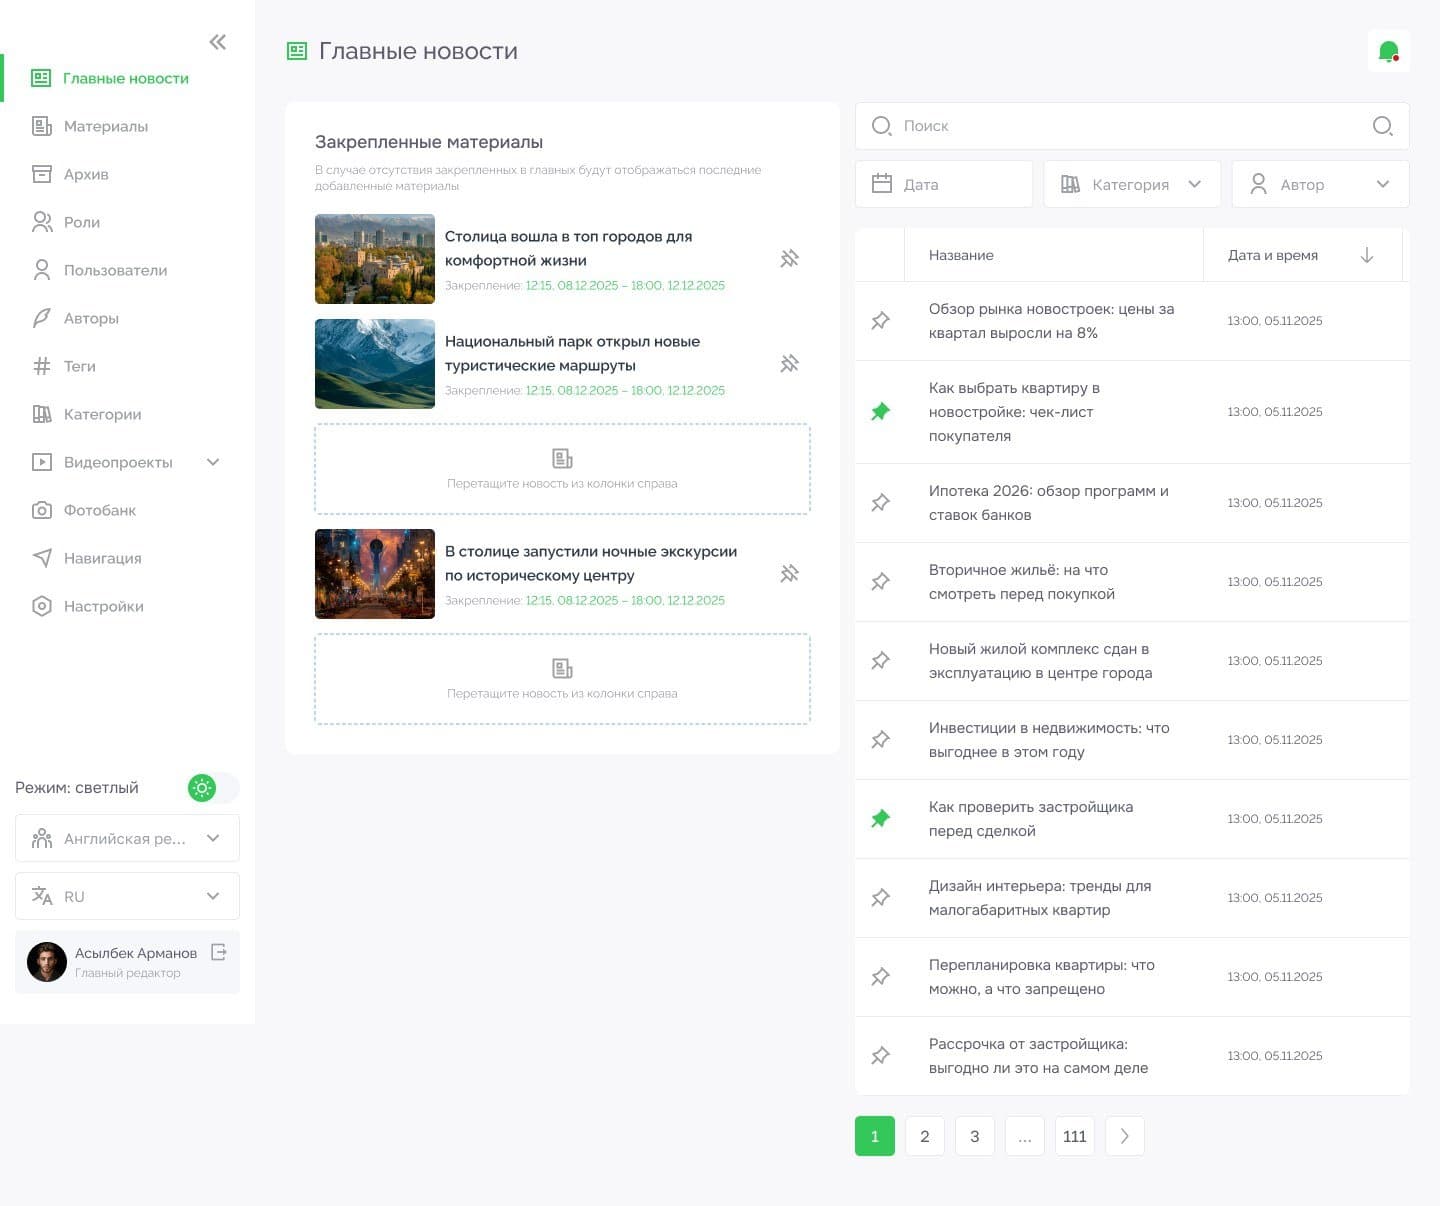
Task: Click the pagination ellipsis button
Action: pos(1025,1136)
